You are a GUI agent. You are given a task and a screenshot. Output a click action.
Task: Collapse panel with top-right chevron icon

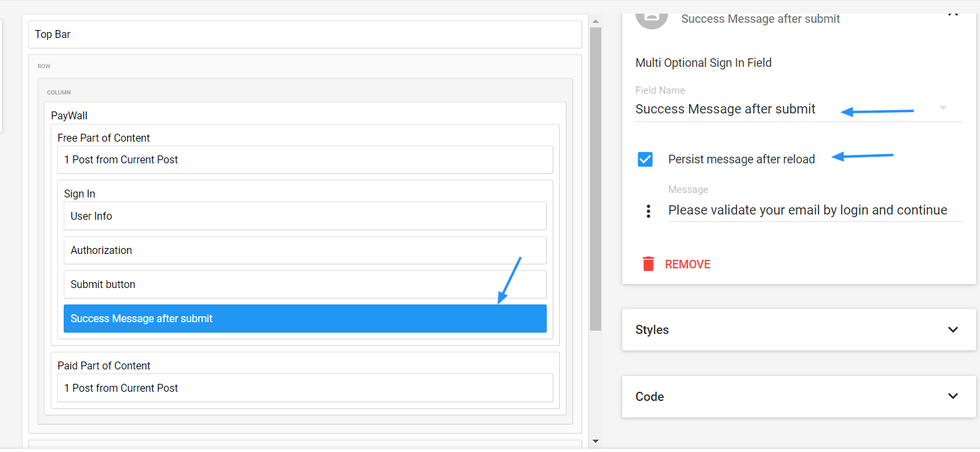tap(952, 14)
